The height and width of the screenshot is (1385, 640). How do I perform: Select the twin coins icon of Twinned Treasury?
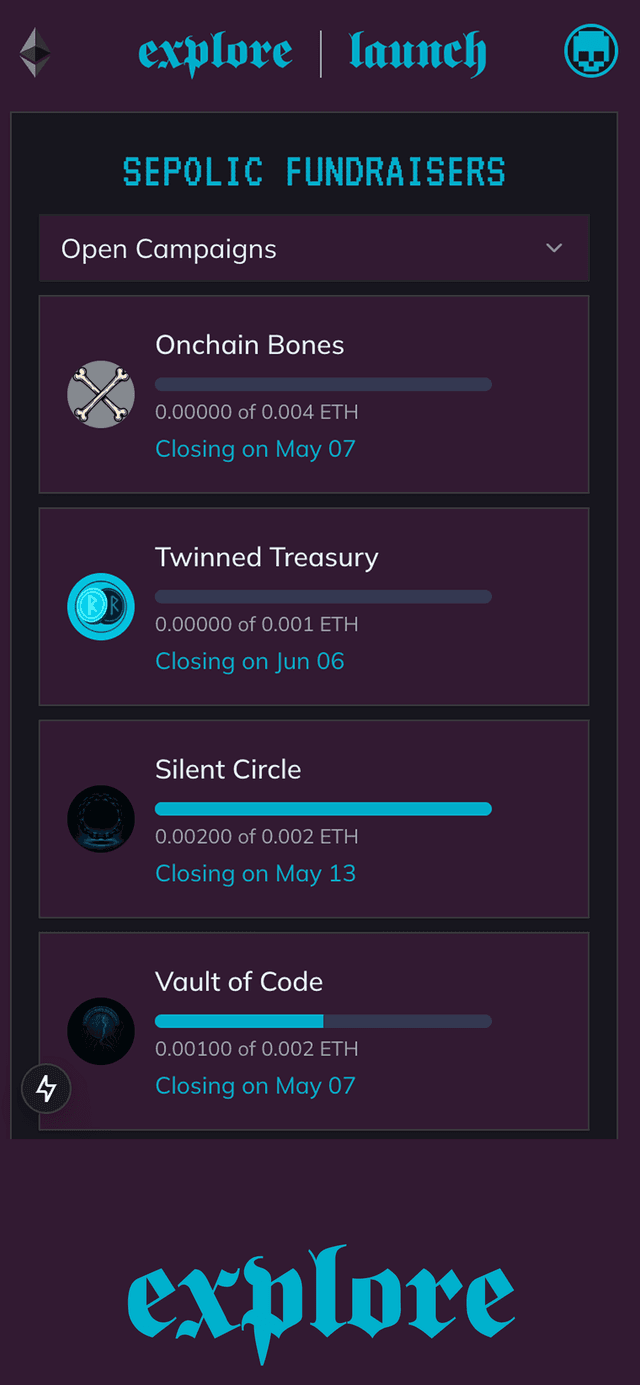coord(101,606)
